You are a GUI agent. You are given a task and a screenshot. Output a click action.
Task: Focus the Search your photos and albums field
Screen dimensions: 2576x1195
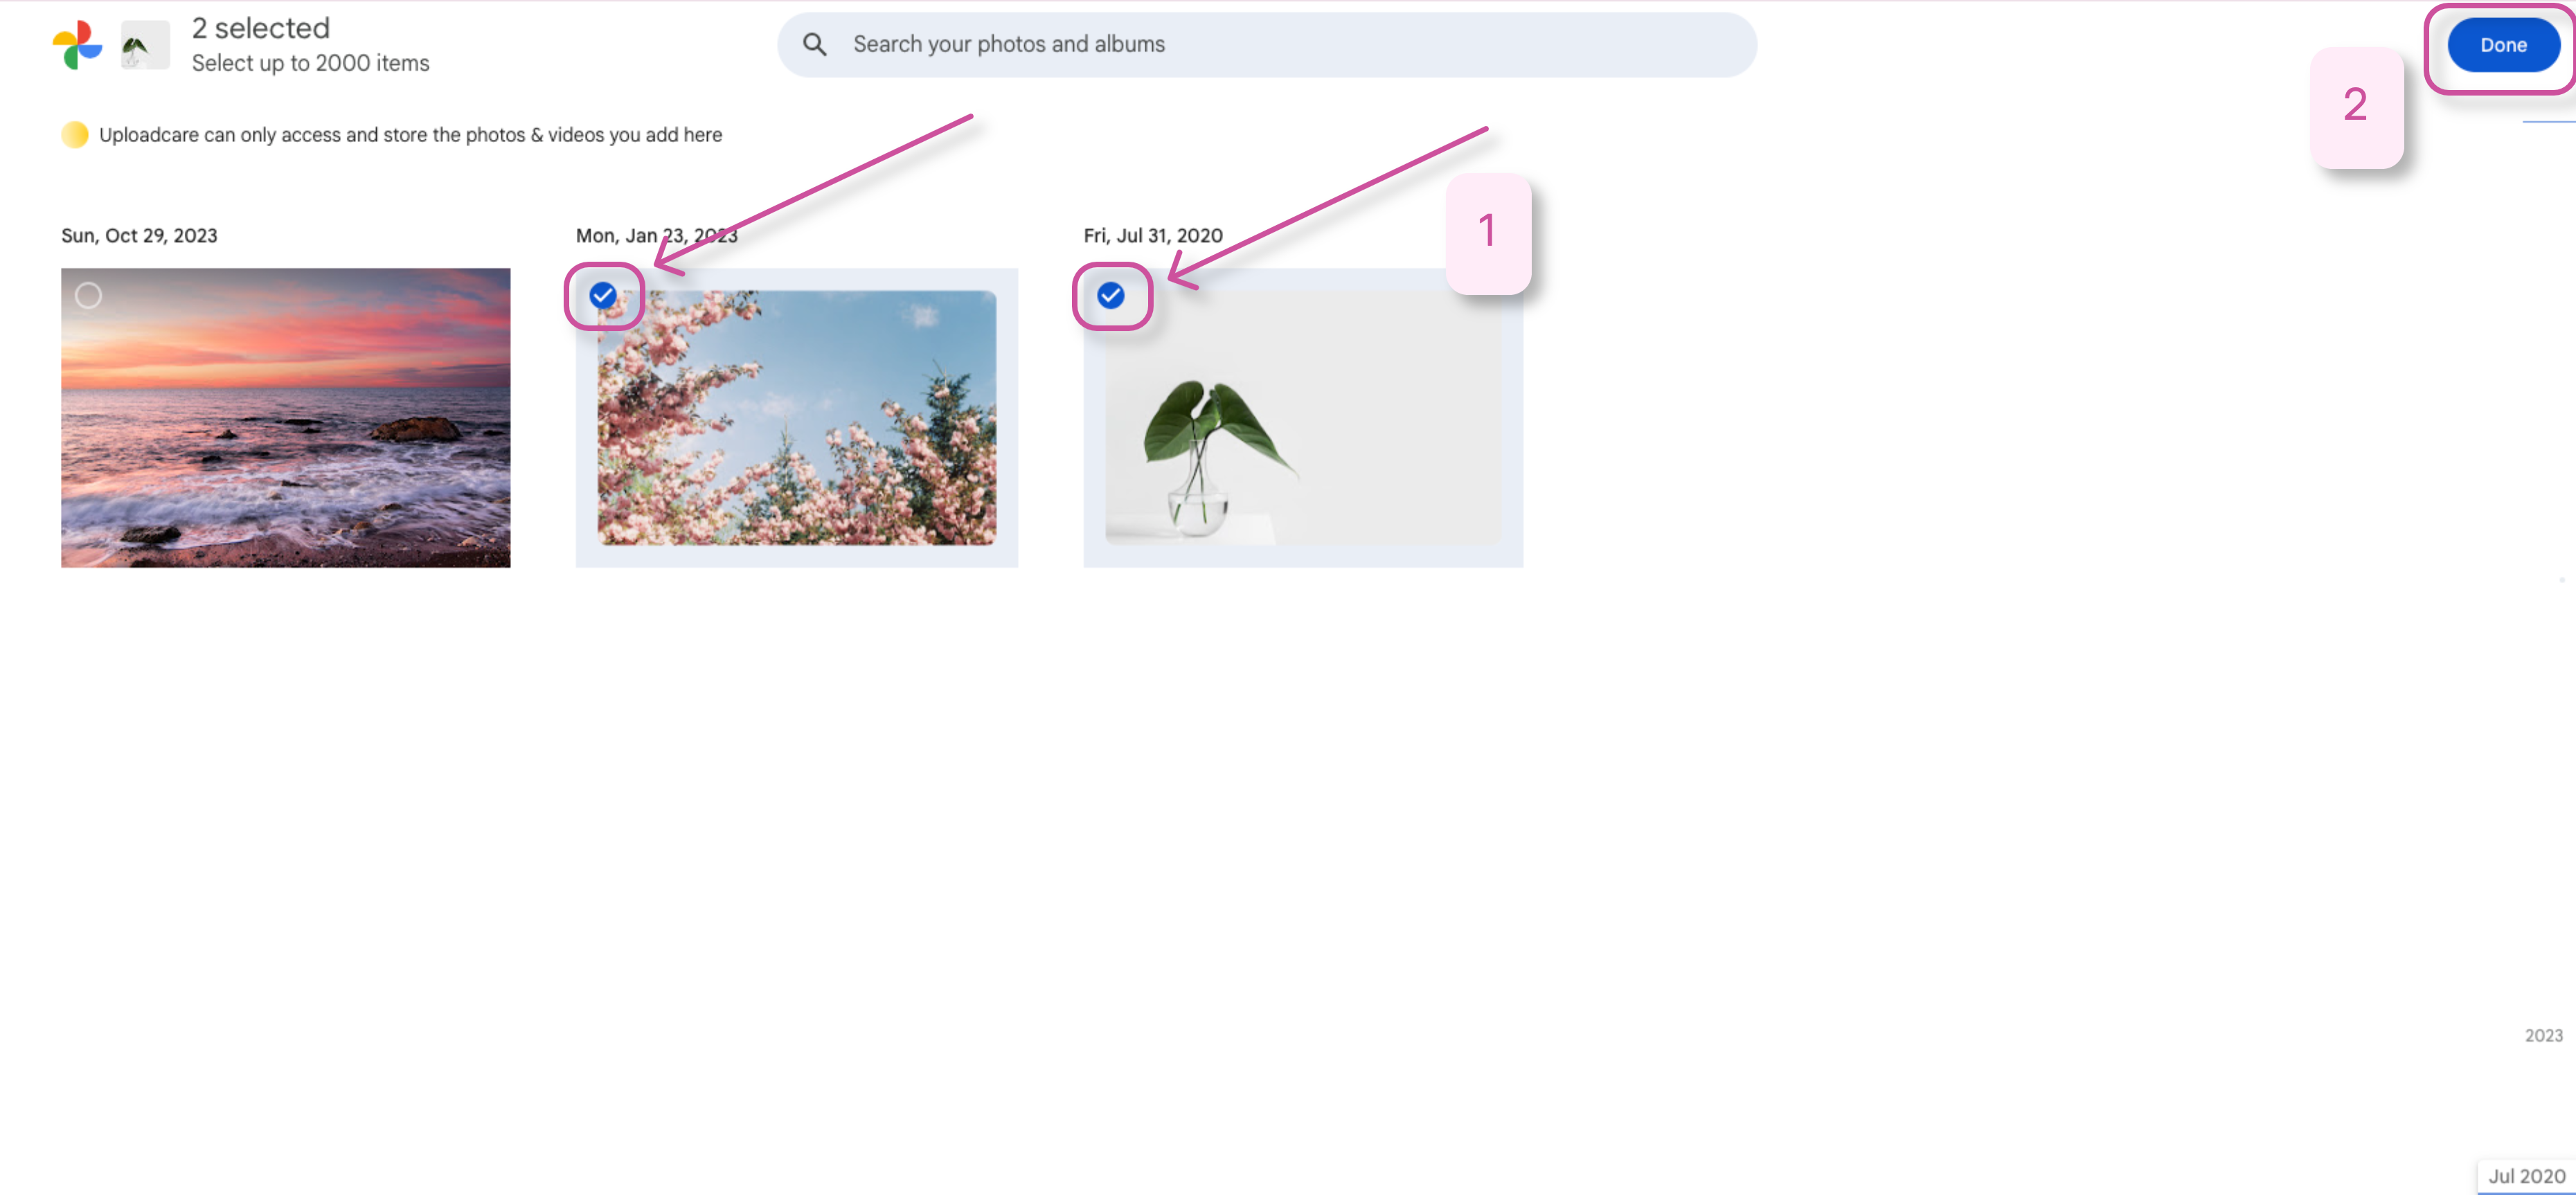pyautogui.click(x=1267, y=44)
